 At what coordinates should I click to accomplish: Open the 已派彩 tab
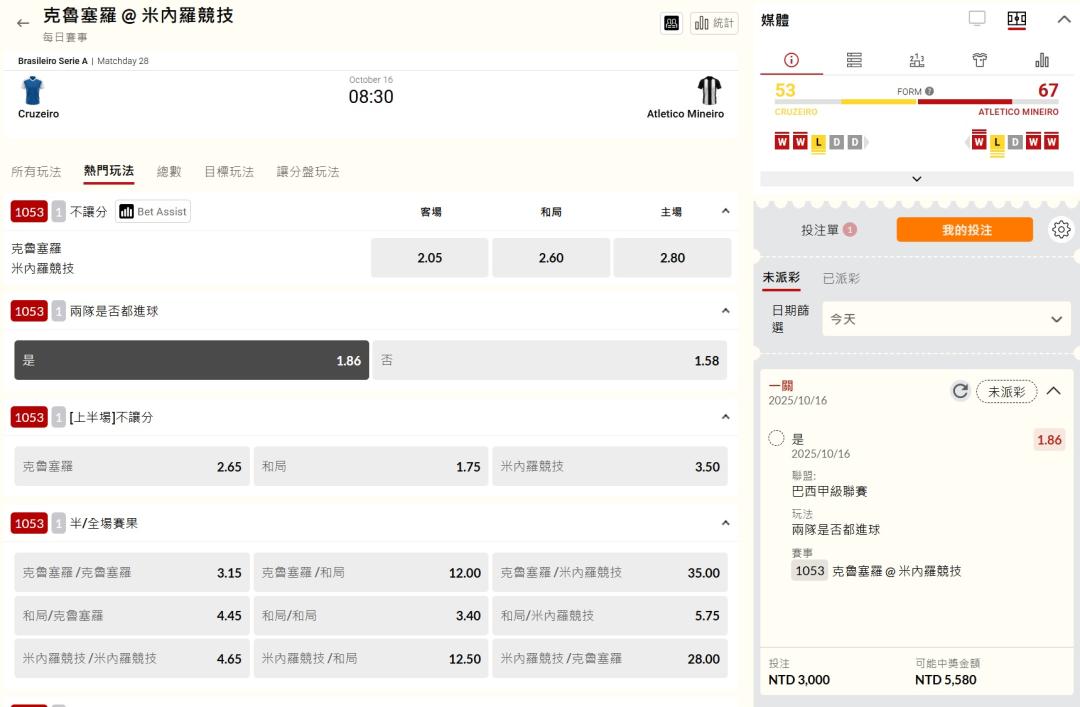[840, 279]
